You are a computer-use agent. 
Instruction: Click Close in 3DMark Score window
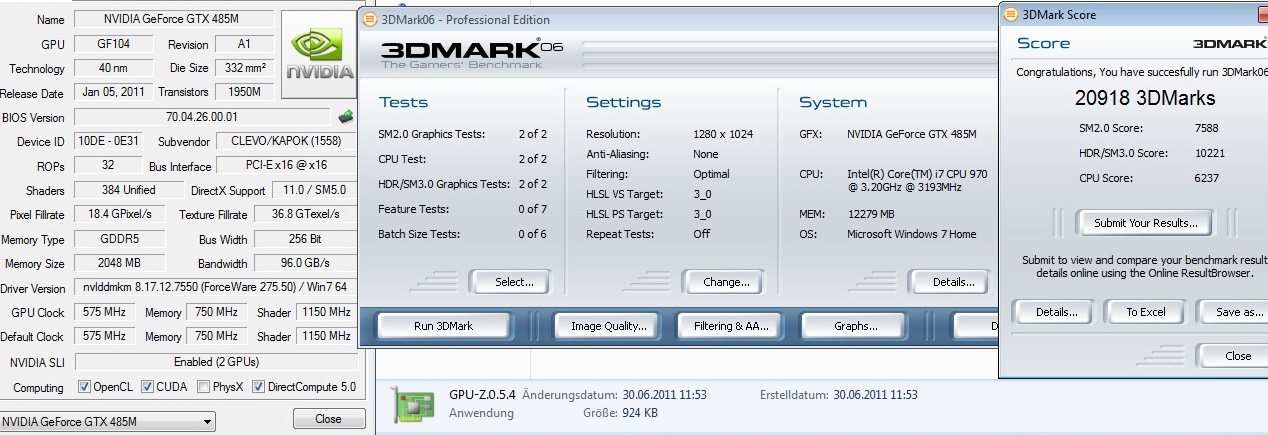(x=1232, y=356)
